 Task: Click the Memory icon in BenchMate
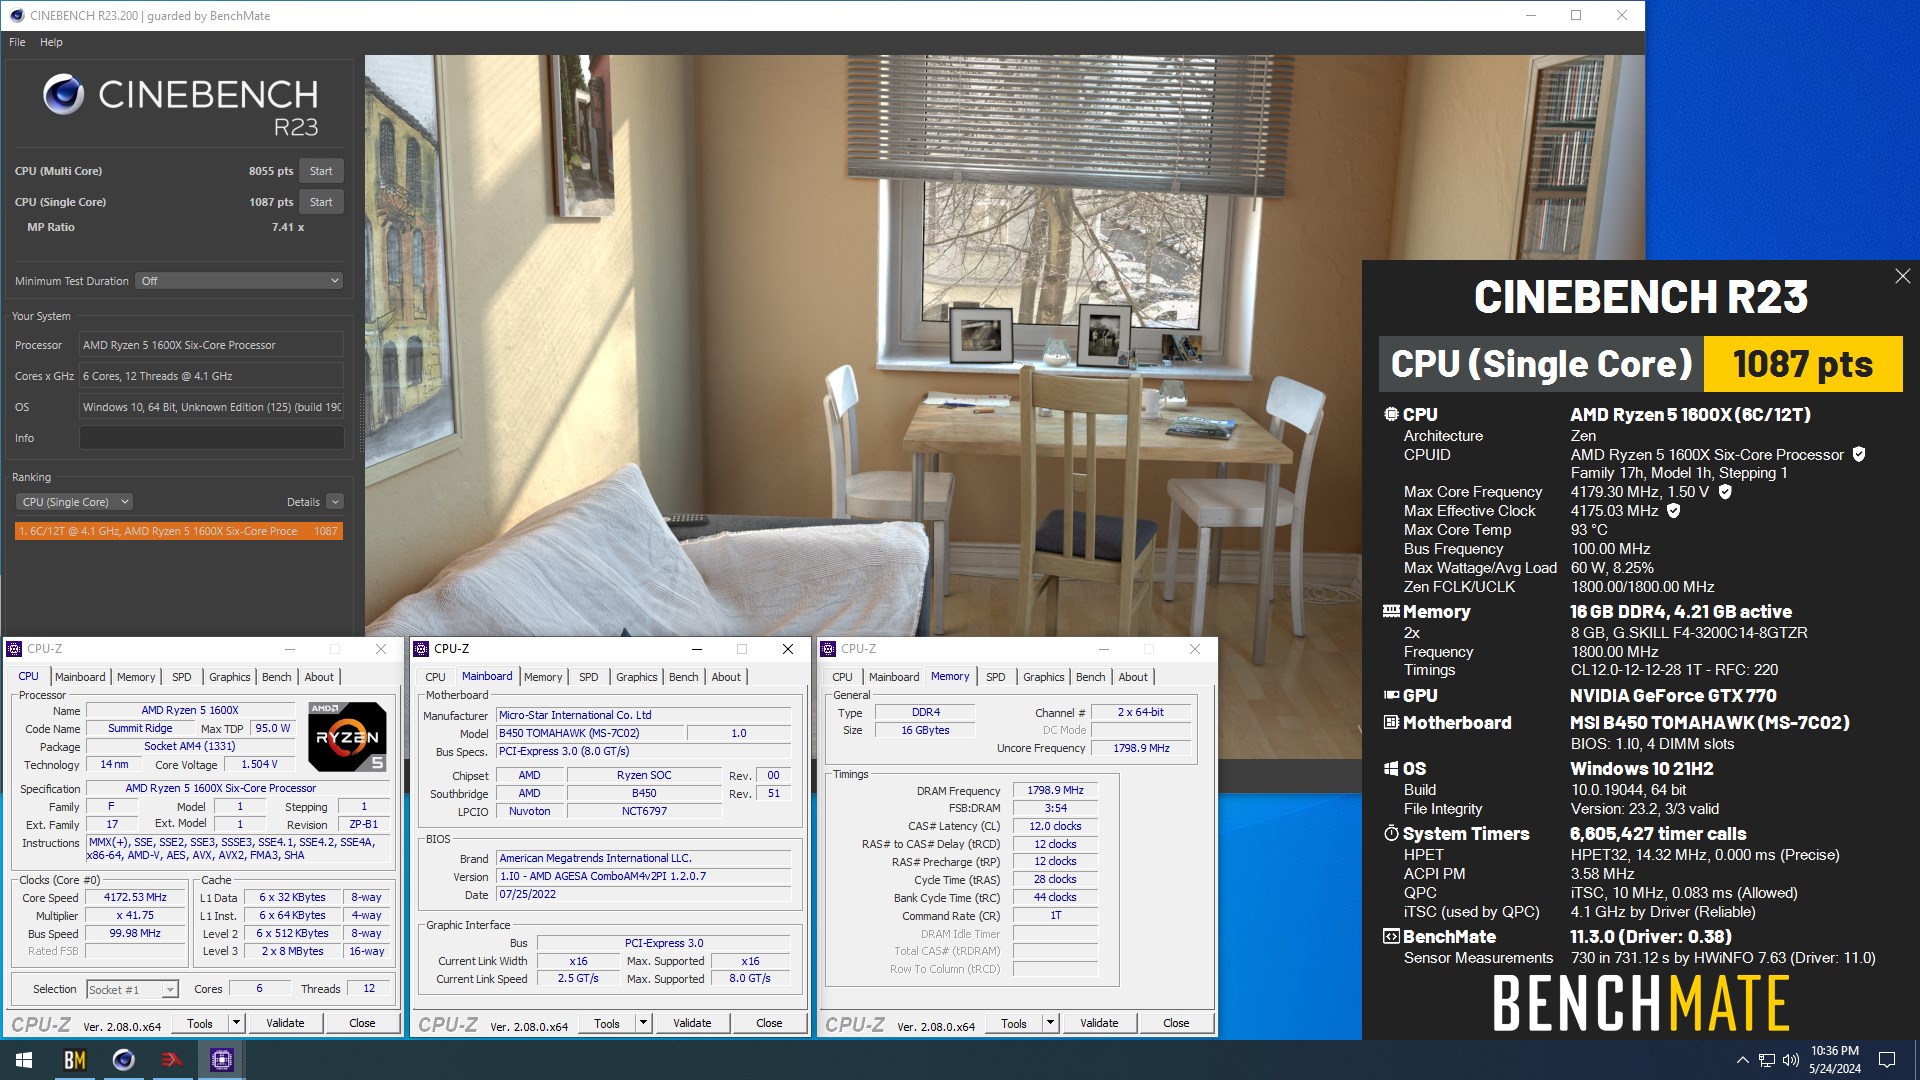(1390, 611)
